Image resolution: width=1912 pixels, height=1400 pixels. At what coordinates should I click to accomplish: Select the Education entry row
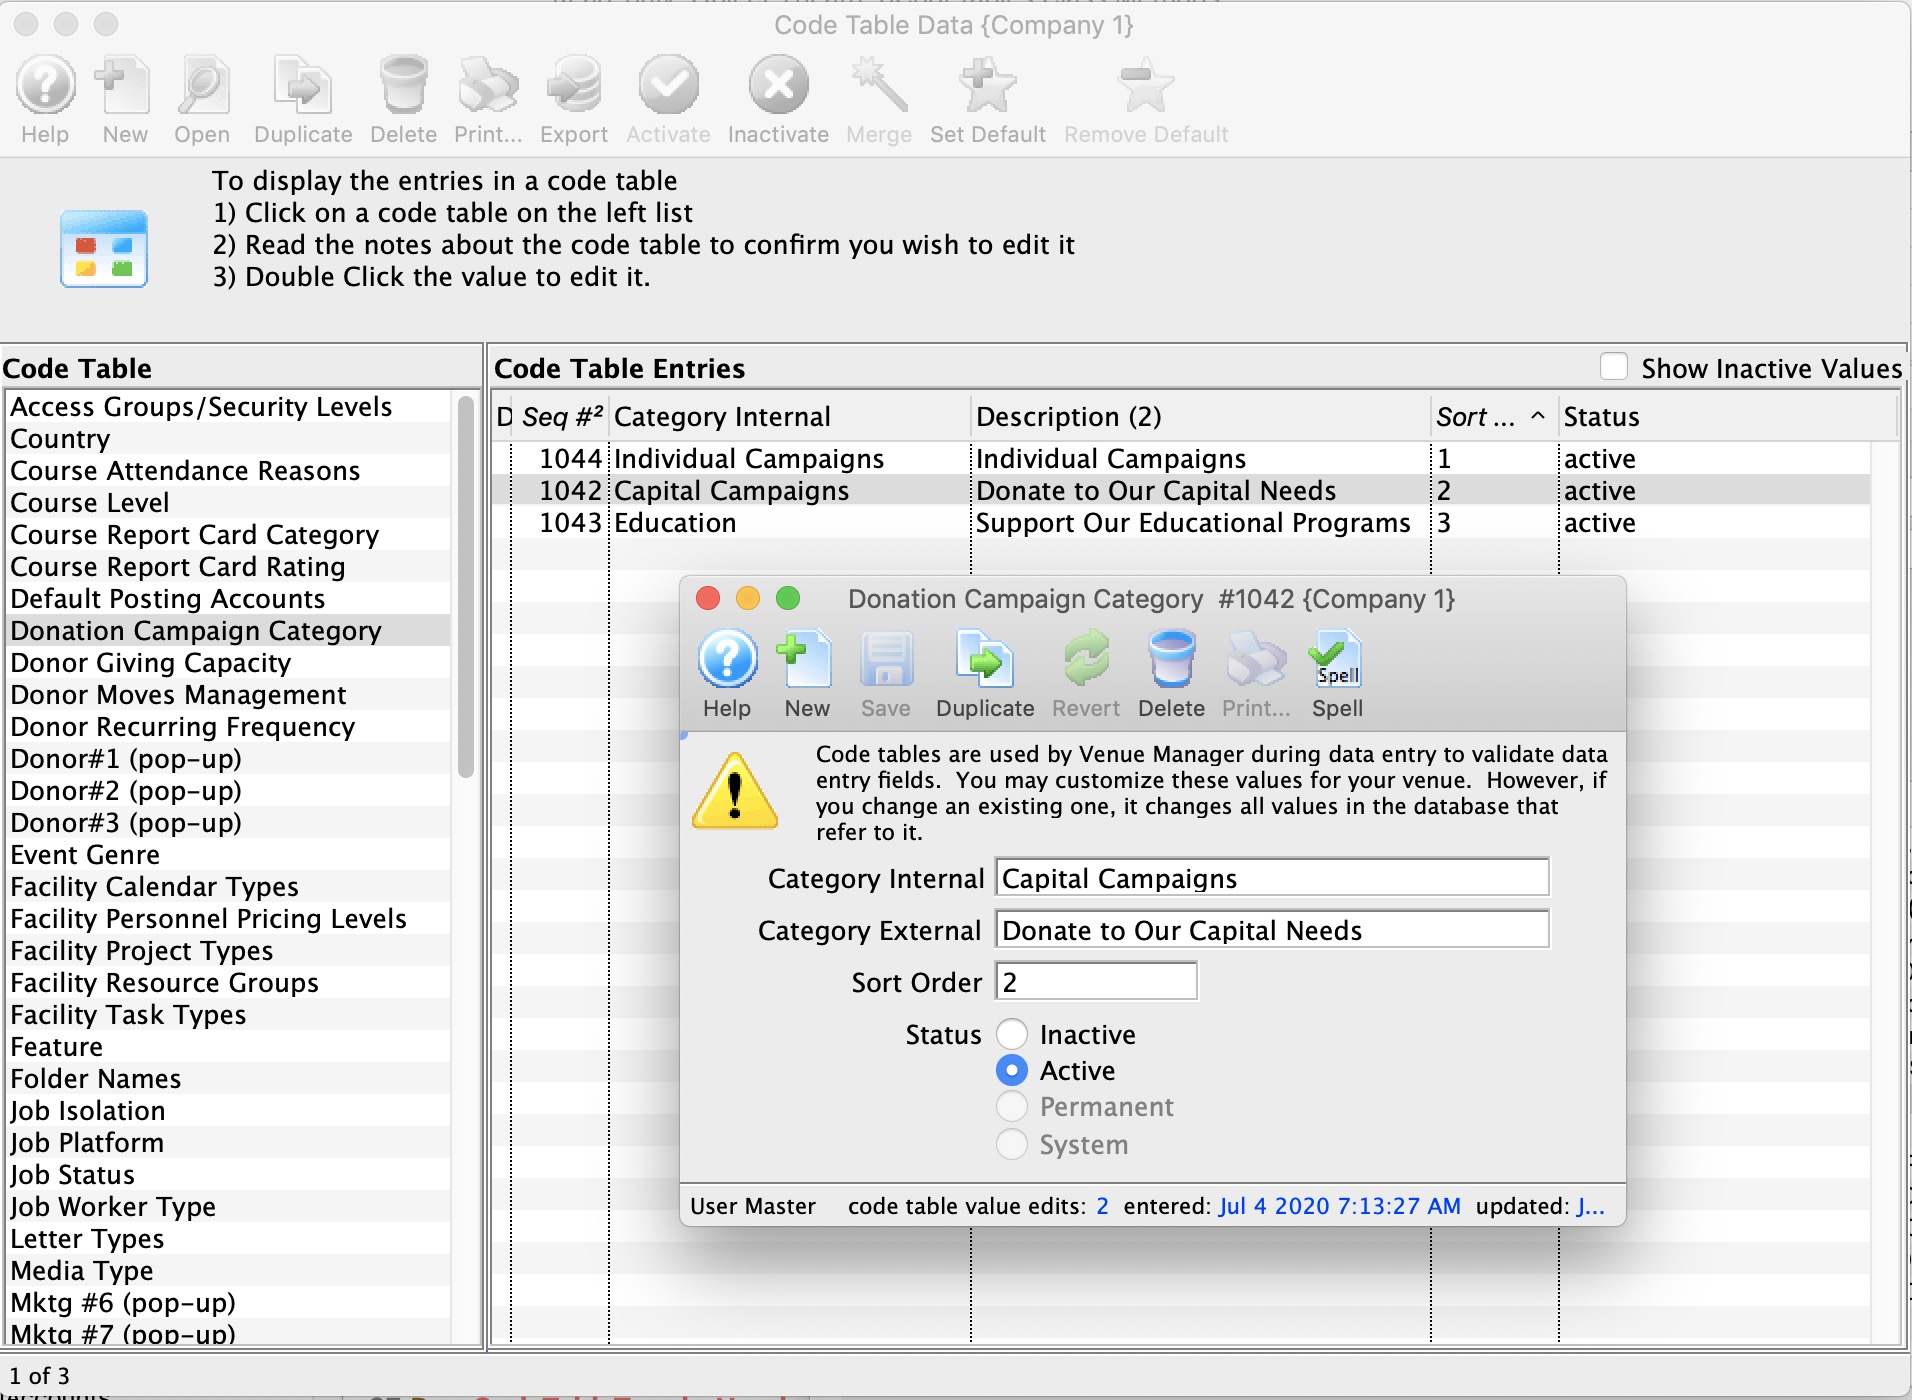point(1180,523)
